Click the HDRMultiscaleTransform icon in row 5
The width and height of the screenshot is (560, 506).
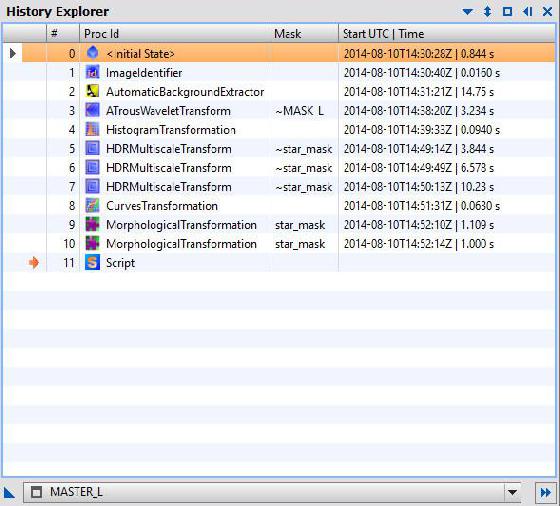[92, 149]
